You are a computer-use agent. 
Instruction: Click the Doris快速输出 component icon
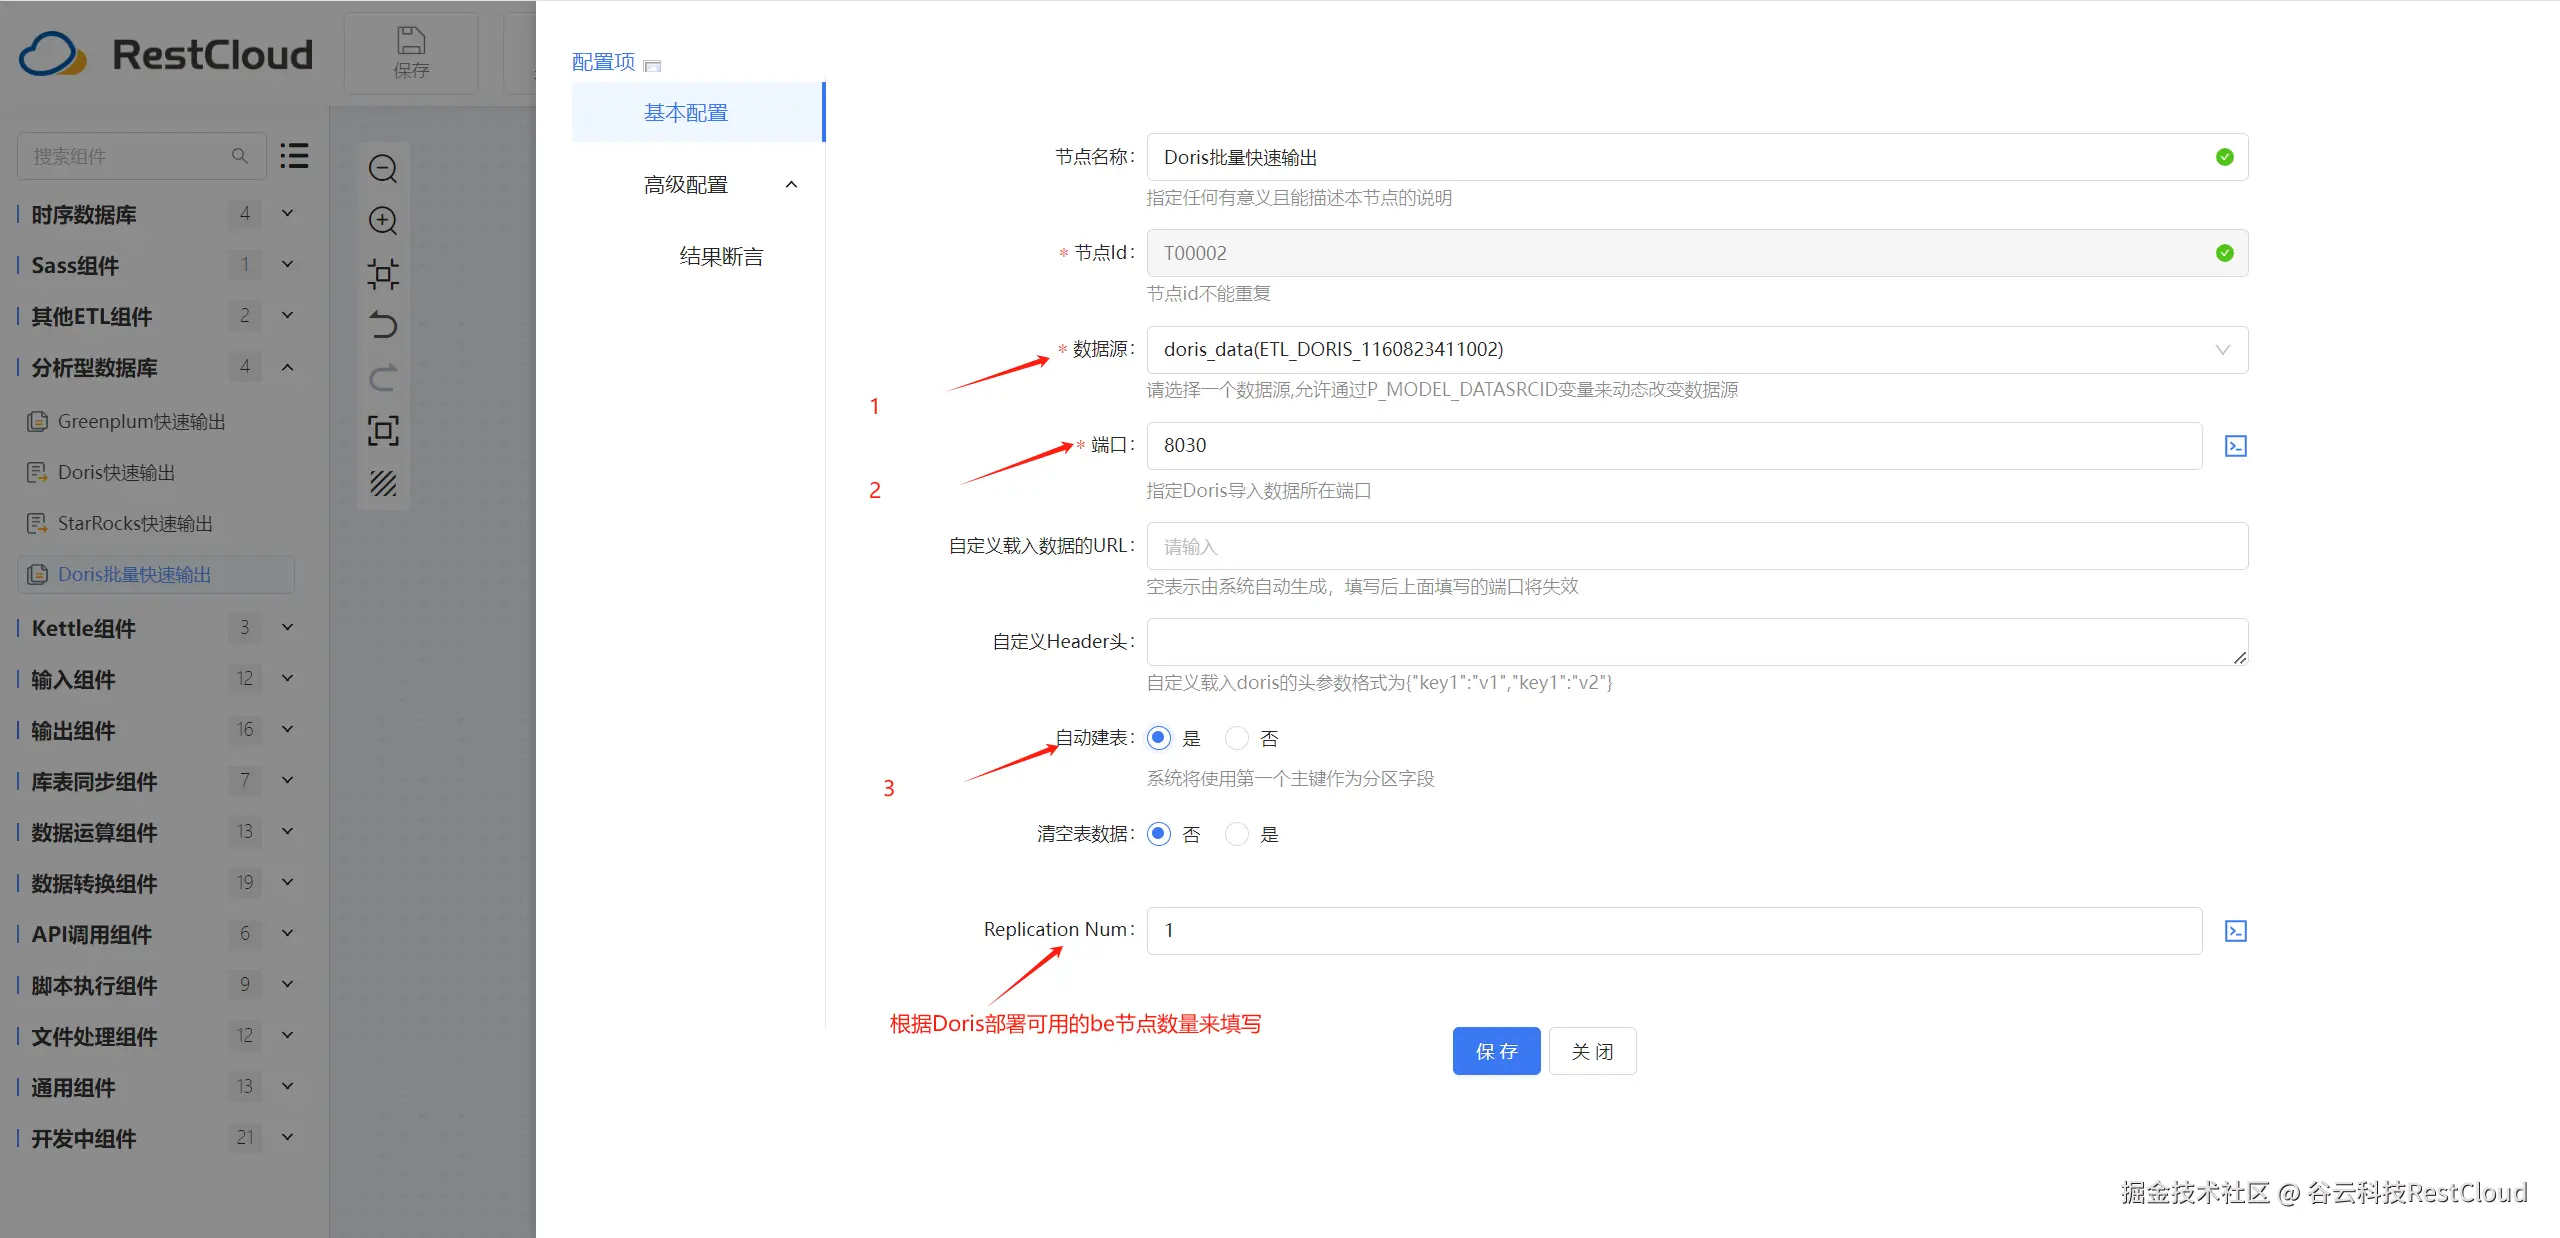coord(37,472)
